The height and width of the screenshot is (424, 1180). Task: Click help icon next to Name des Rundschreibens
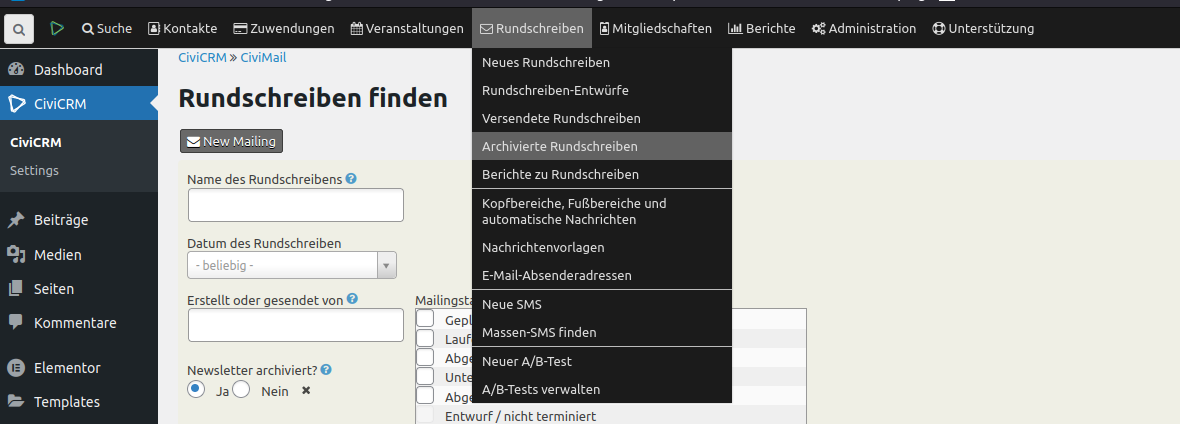(351, 179)
